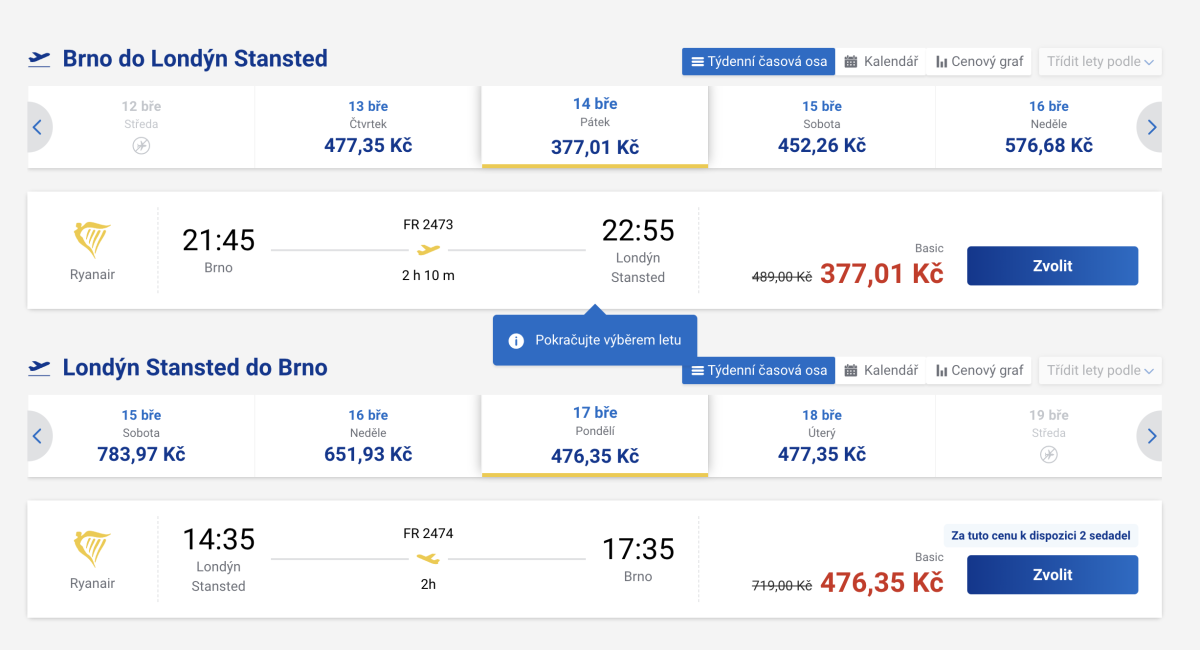Click the Ryanair logo on flight FR 2473
This screenshot has height=650, width=1200.
[92, 240]
